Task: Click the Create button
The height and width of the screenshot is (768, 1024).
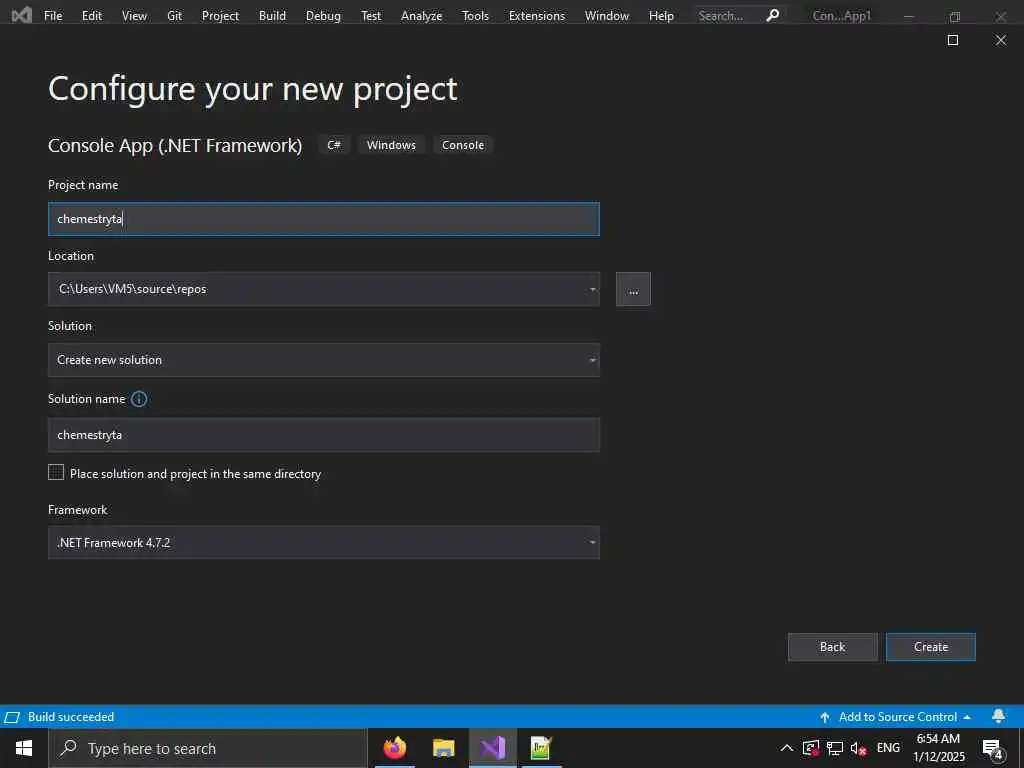Action: (x=931, y=647)
